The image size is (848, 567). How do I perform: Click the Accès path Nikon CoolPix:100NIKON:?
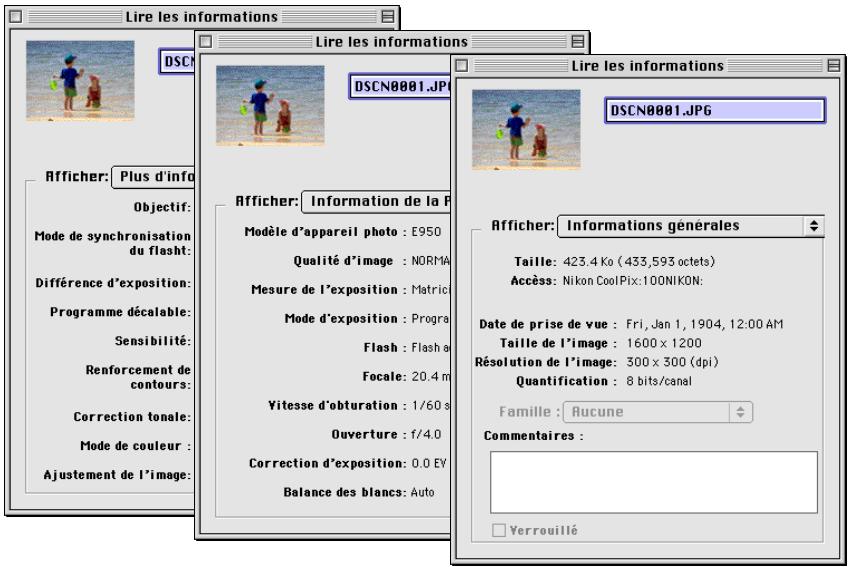click(x=633, y=281)
